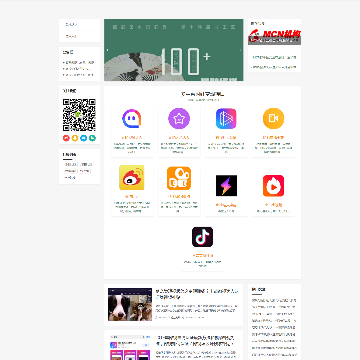Click the red round icon under QR code

[x=66, y=138]
